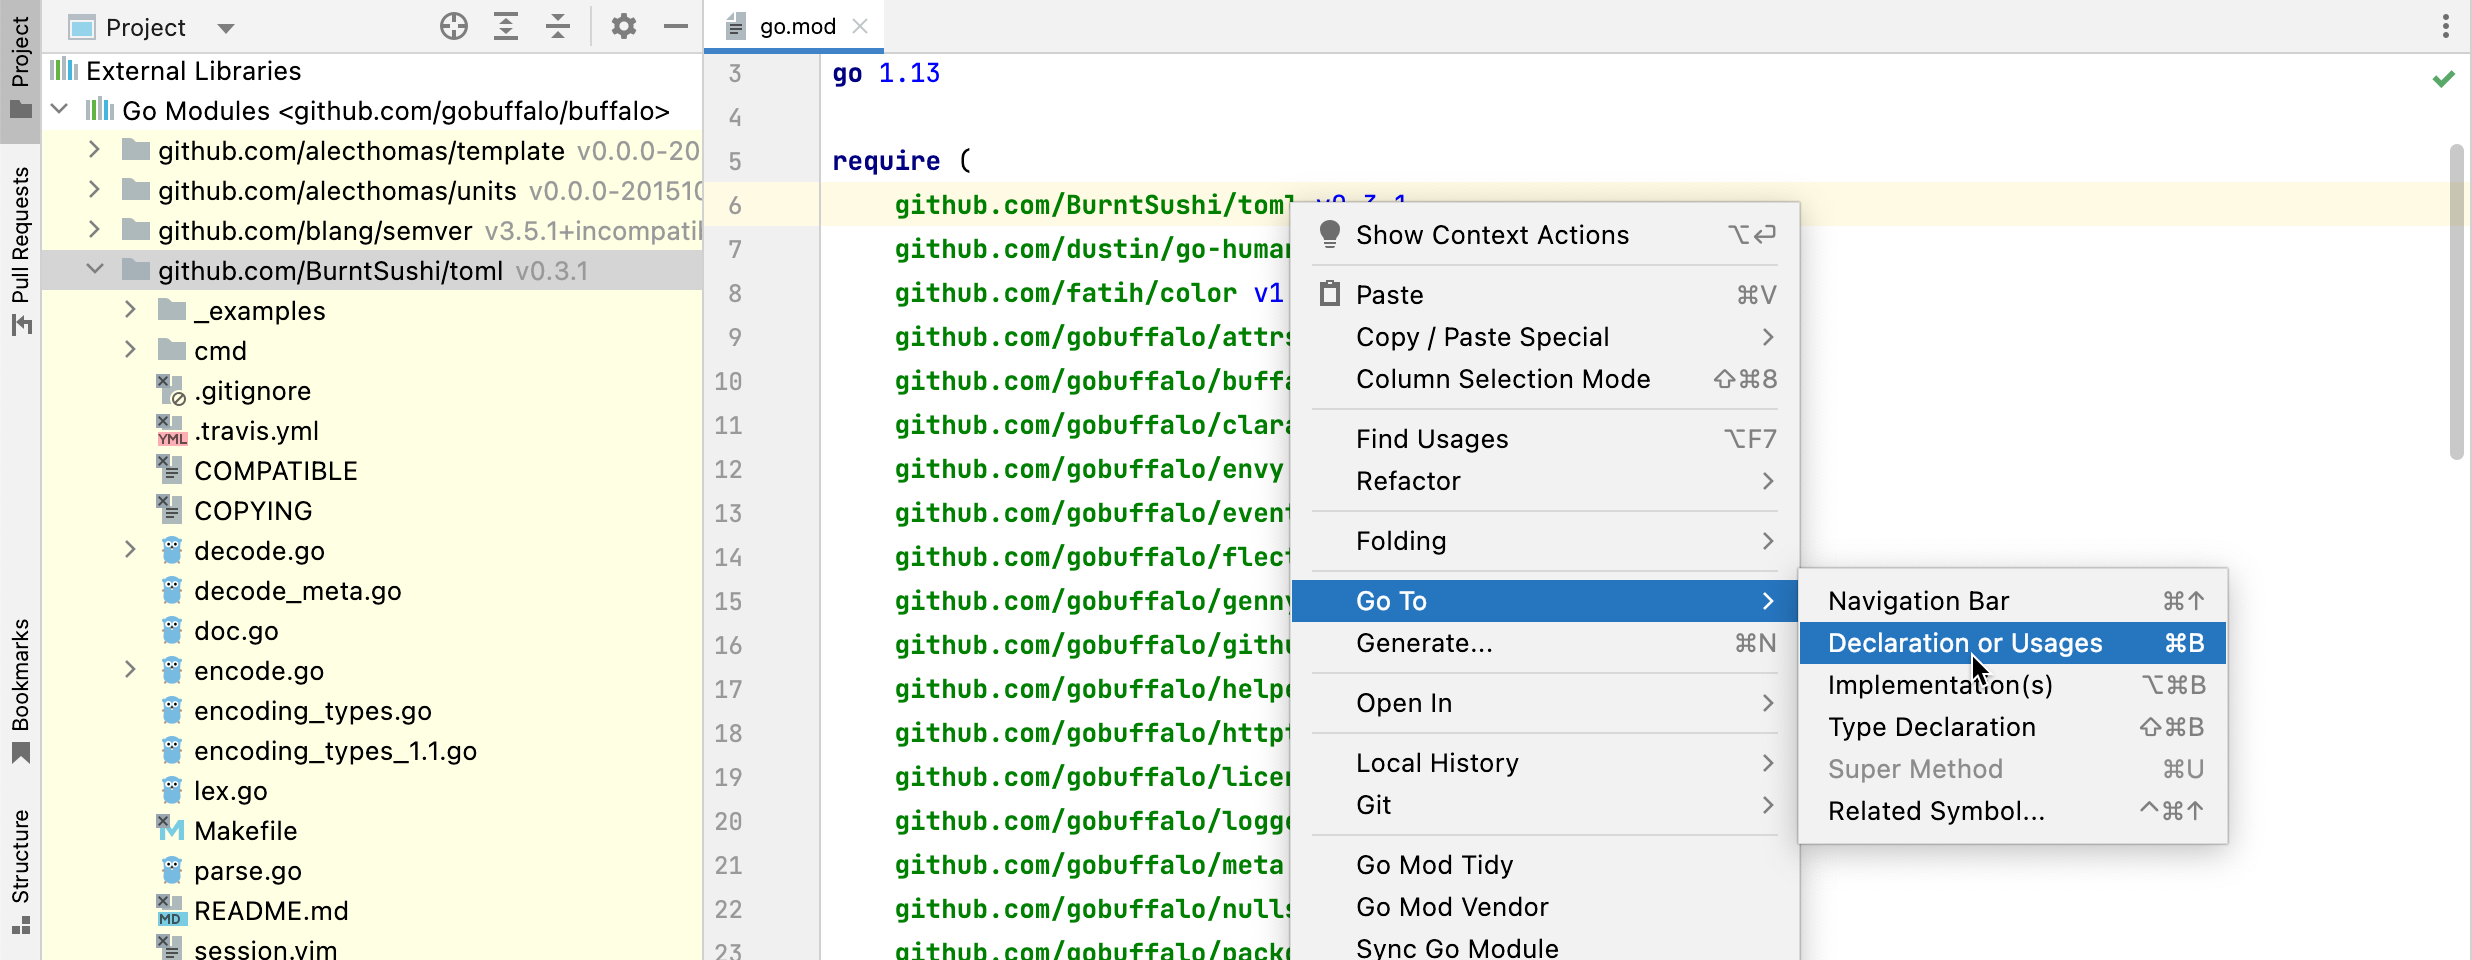Click the Show Context Actions lightbulb icon
The height and width of the screenshot is (960, 2472).
pyautogui.click(x=1329, y=234)
